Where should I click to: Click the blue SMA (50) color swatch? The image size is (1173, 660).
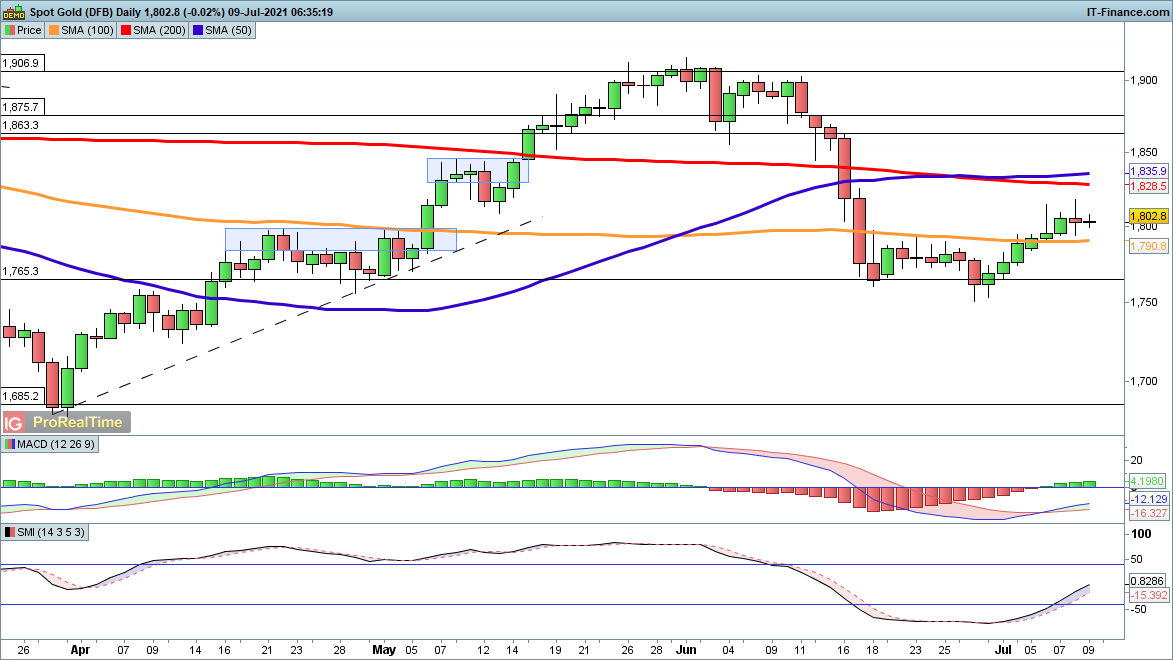tap(199, 30)
